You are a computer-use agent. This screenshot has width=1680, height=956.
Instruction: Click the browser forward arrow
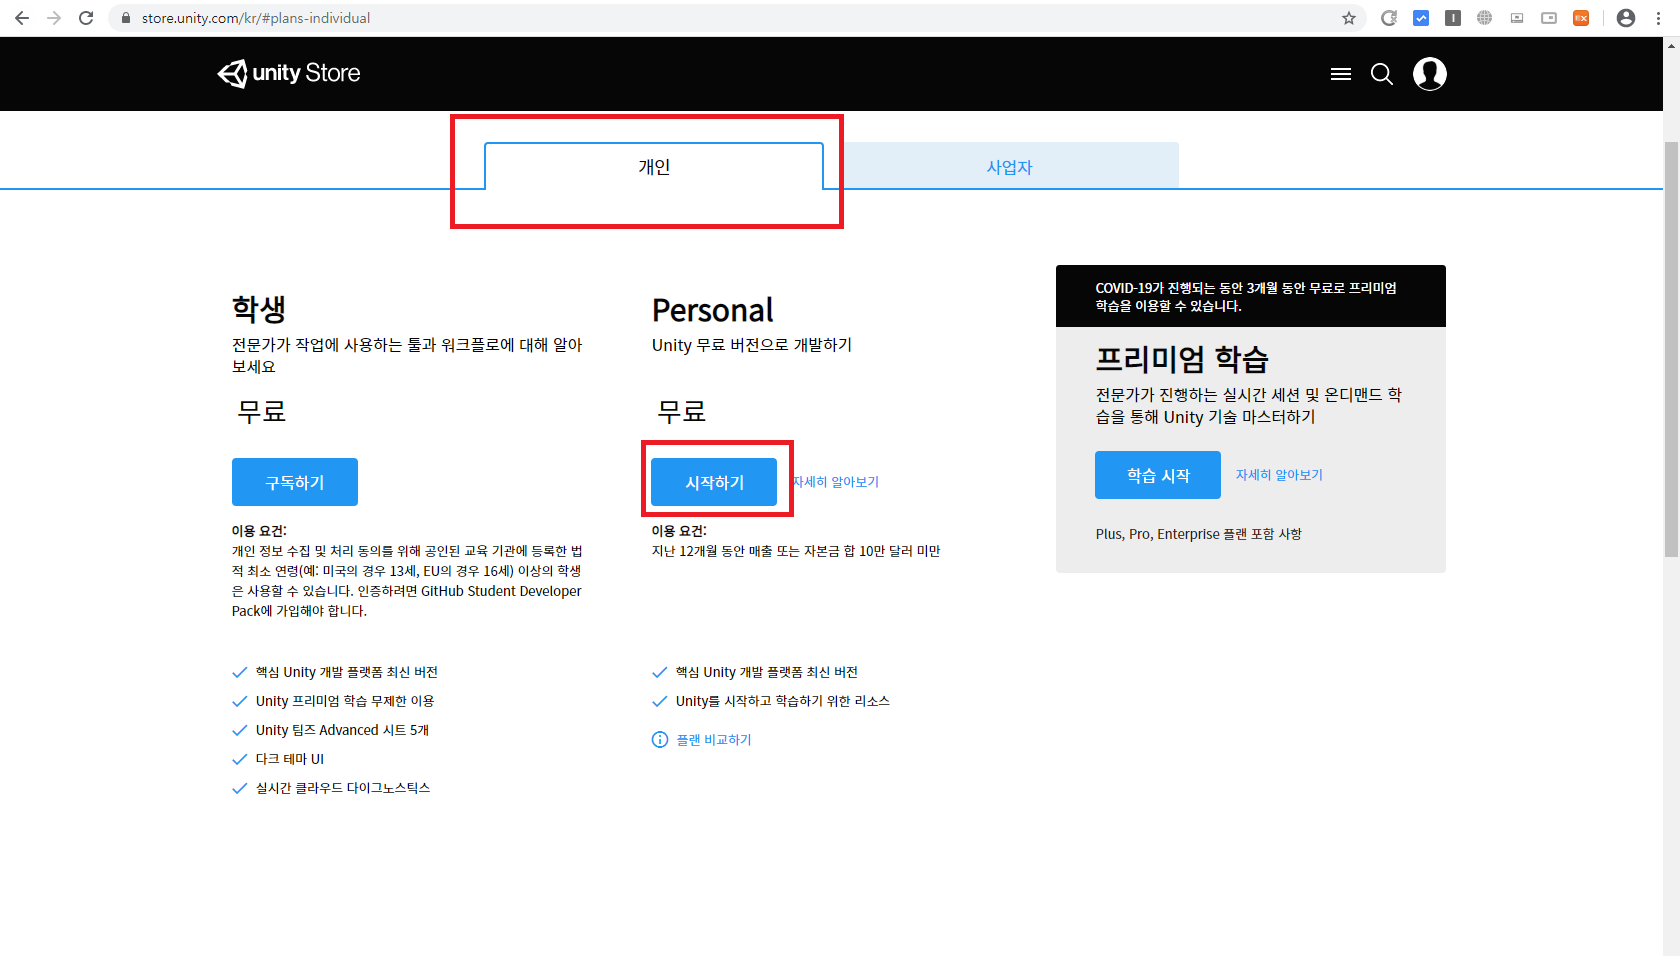point(54,18)
